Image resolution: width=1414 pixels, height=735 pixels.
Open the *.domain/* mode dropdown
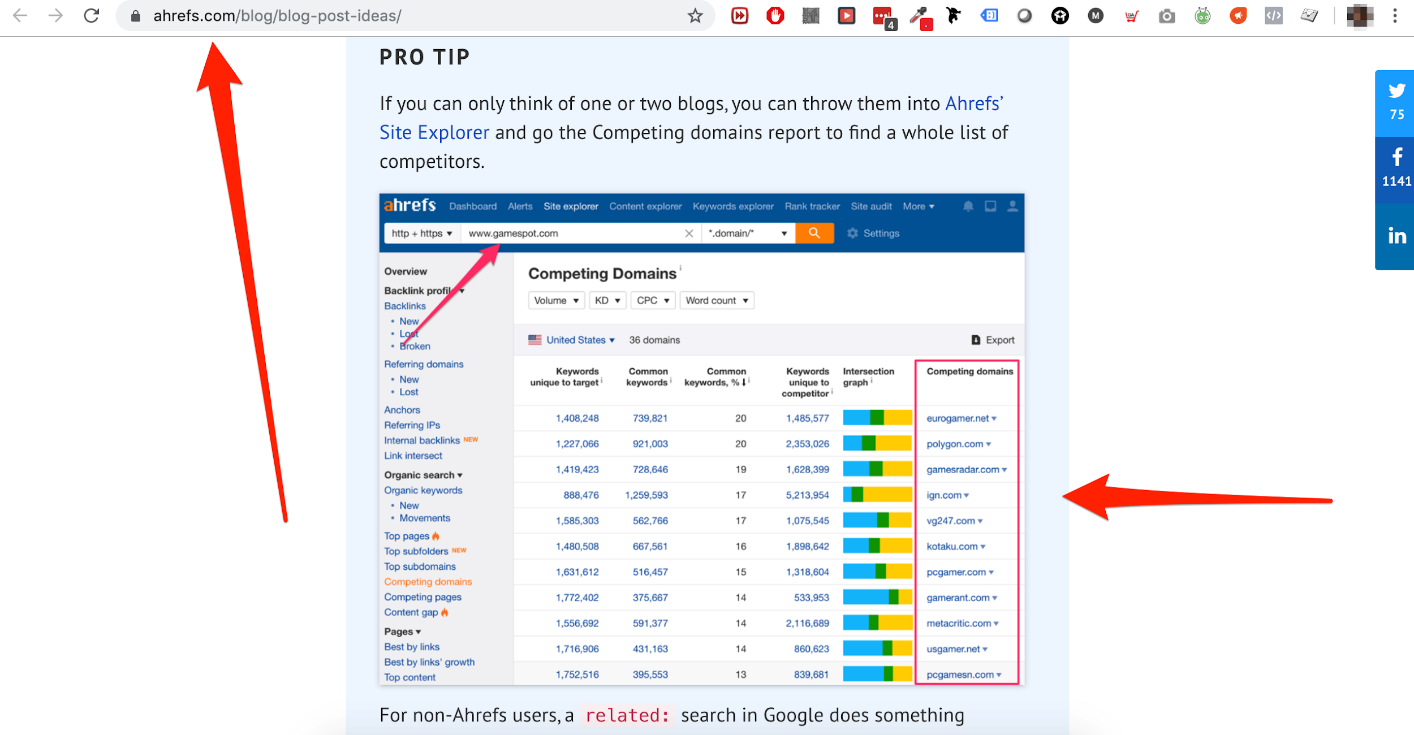[x=748, y=233]
